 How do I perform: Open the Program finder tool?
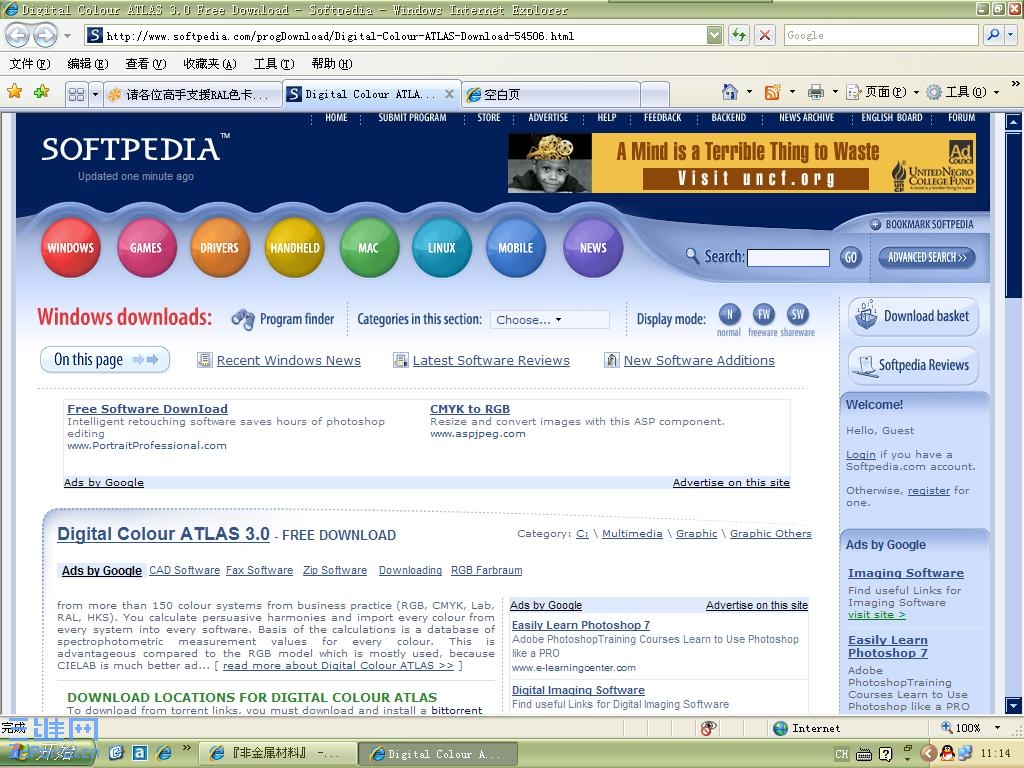[283, 319]
